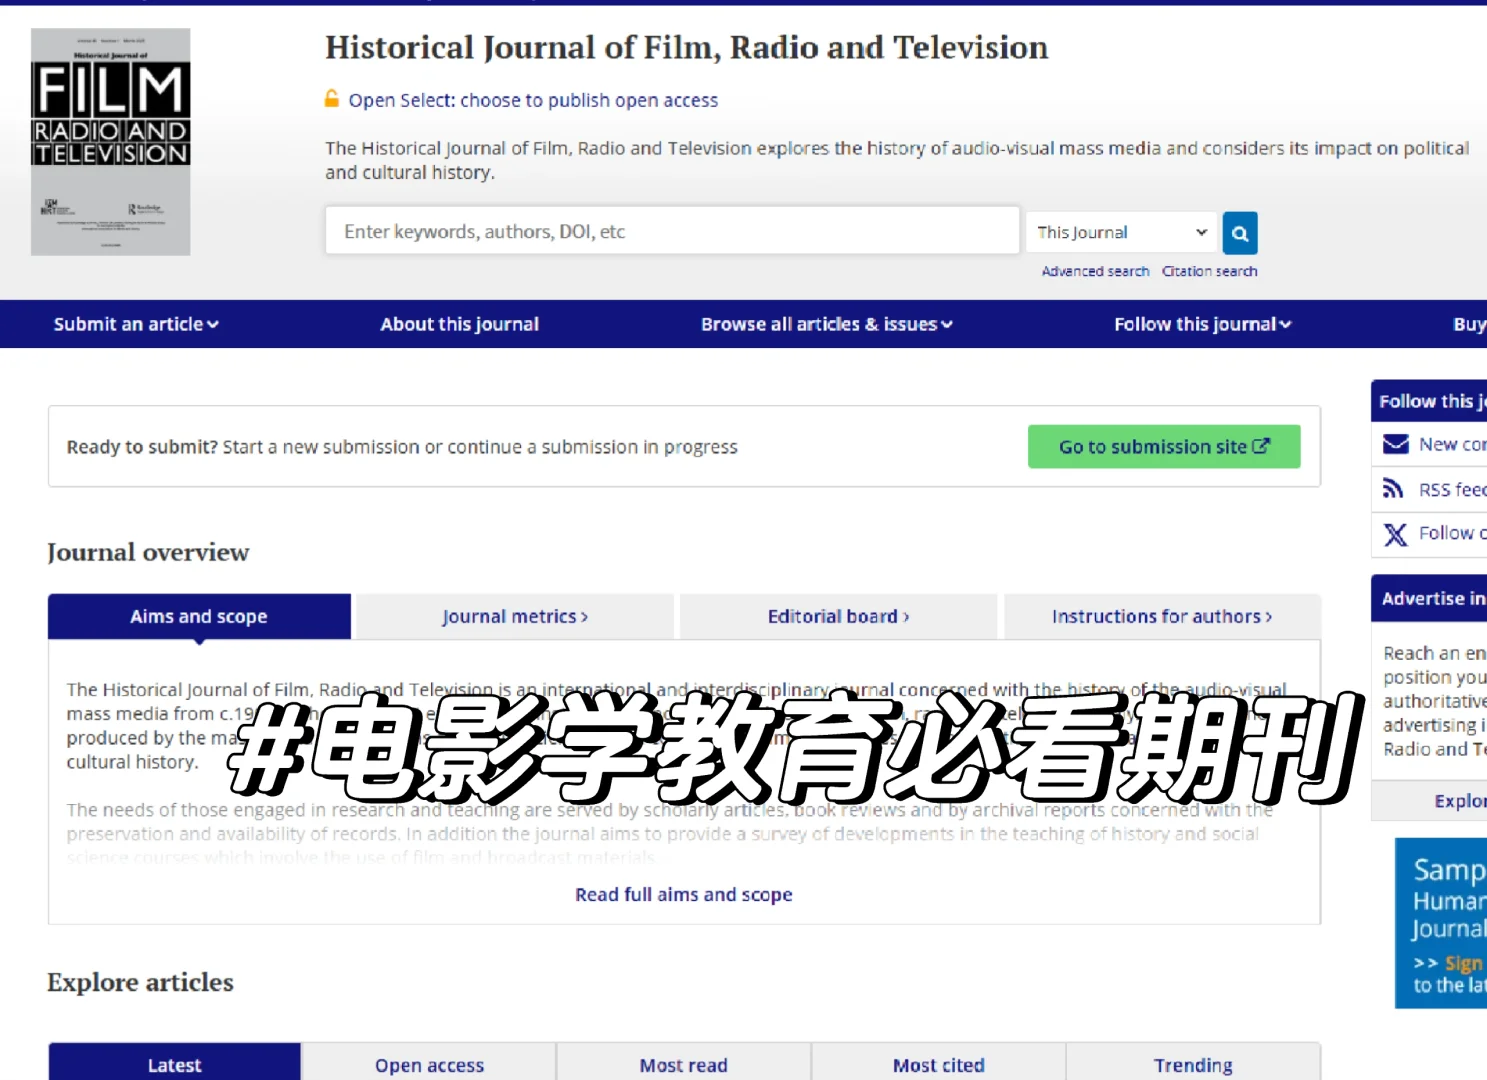Click the external link icon on submission button
This screenshot has height=1080, width=1487.
pos(1260,446)
